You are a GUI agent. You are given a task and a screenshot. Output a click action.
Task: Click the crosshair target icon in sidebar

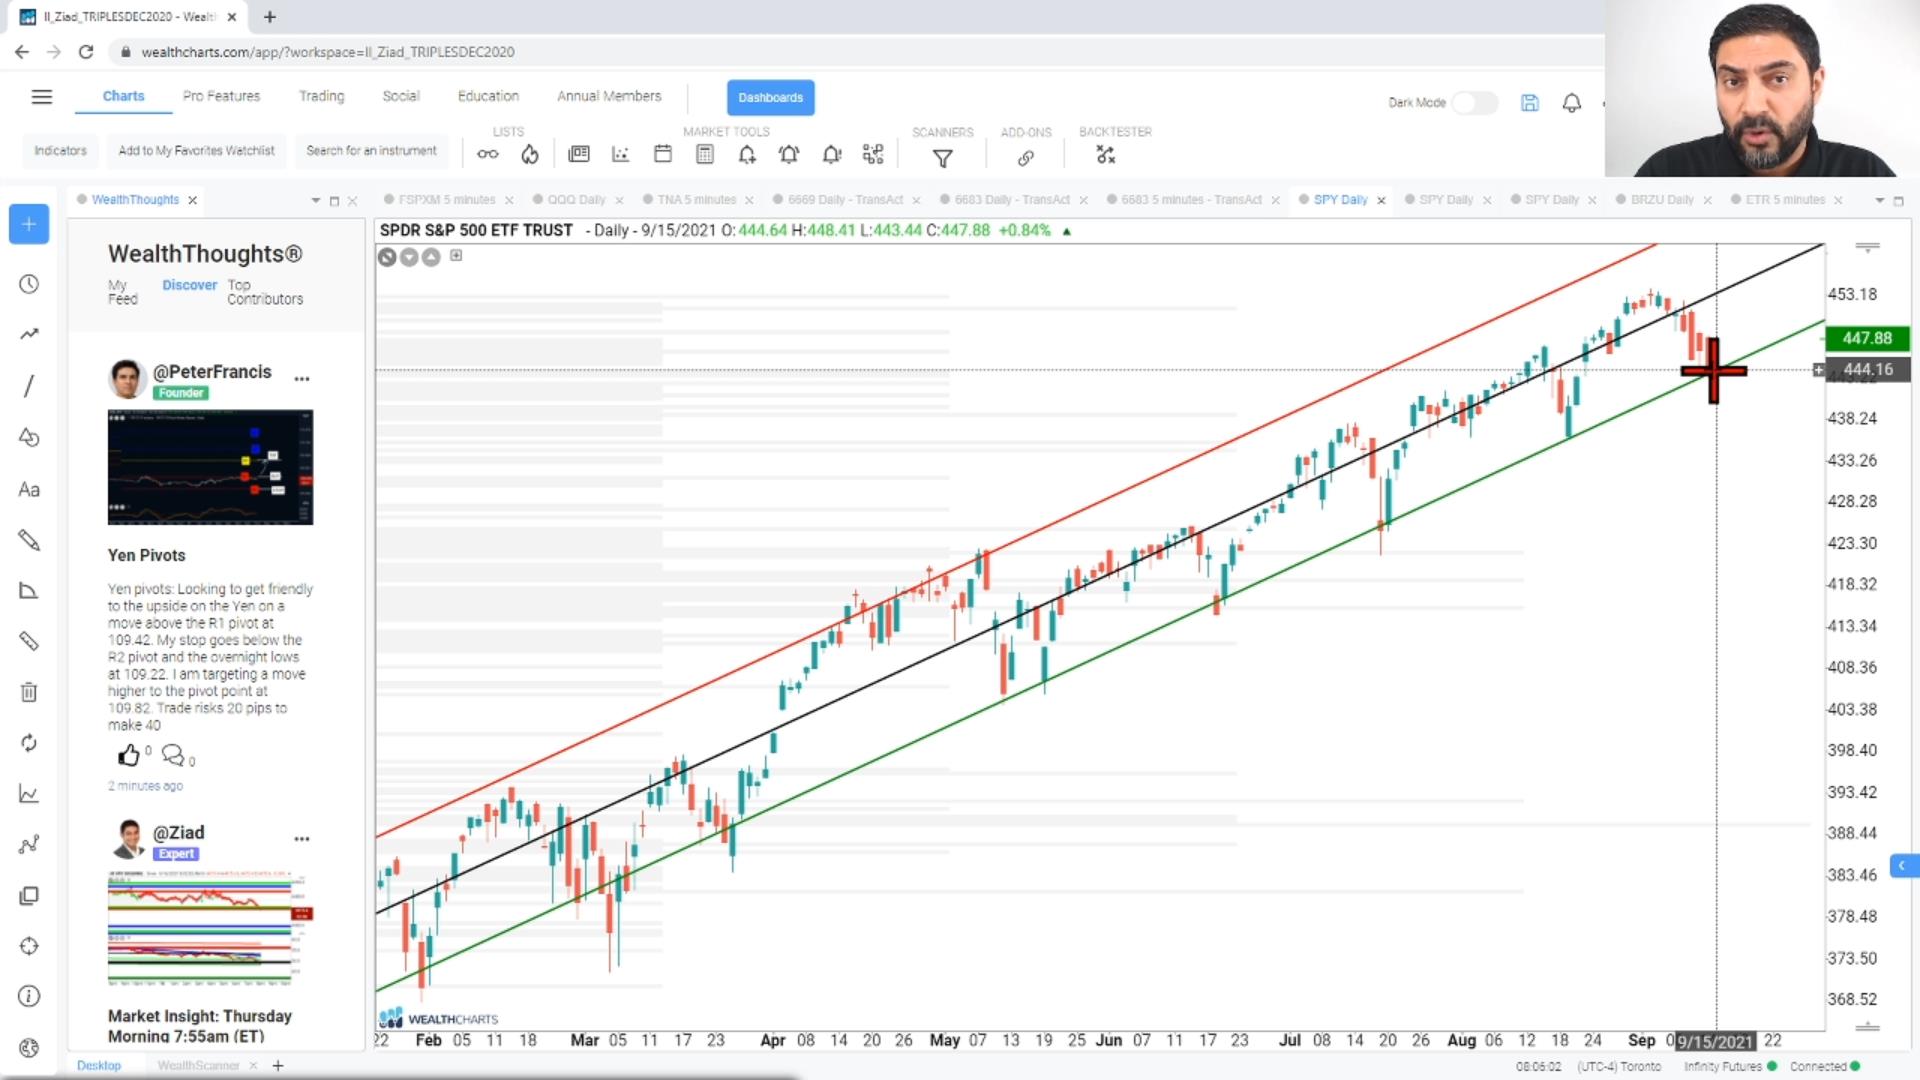pos(29,946)
